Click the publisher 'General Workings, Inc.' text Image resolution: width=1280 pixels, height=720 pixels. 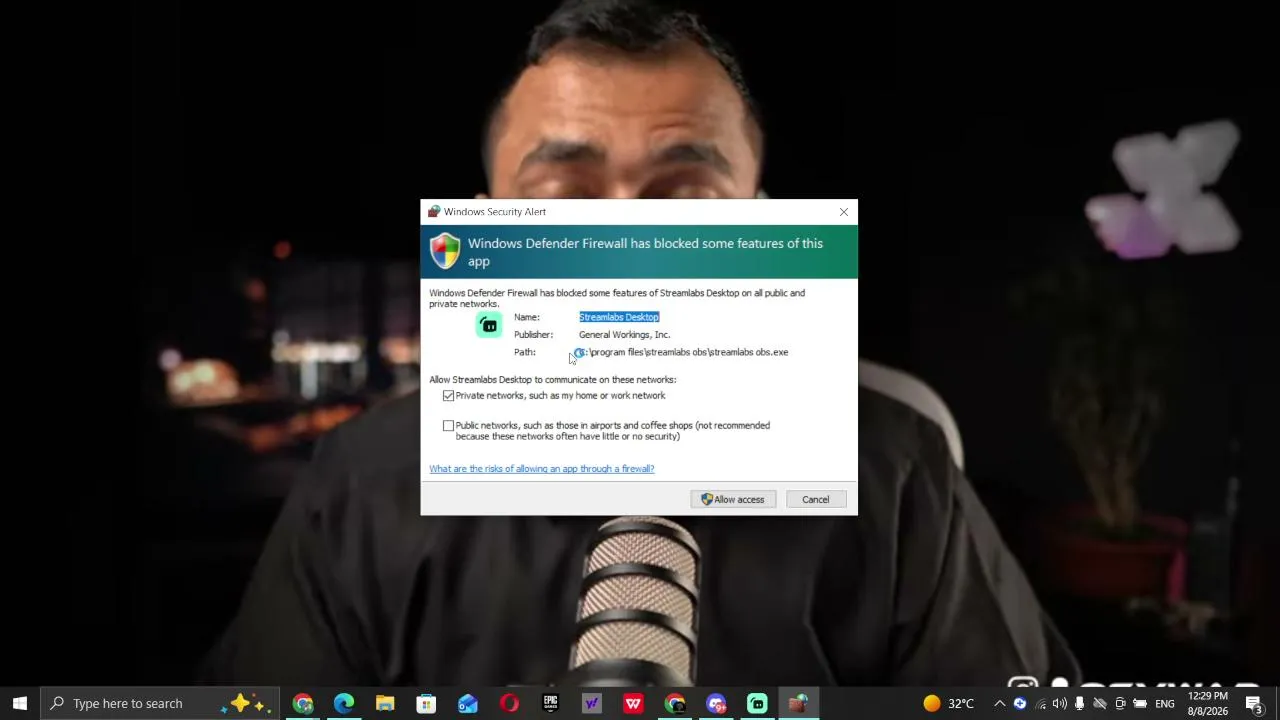624,335
